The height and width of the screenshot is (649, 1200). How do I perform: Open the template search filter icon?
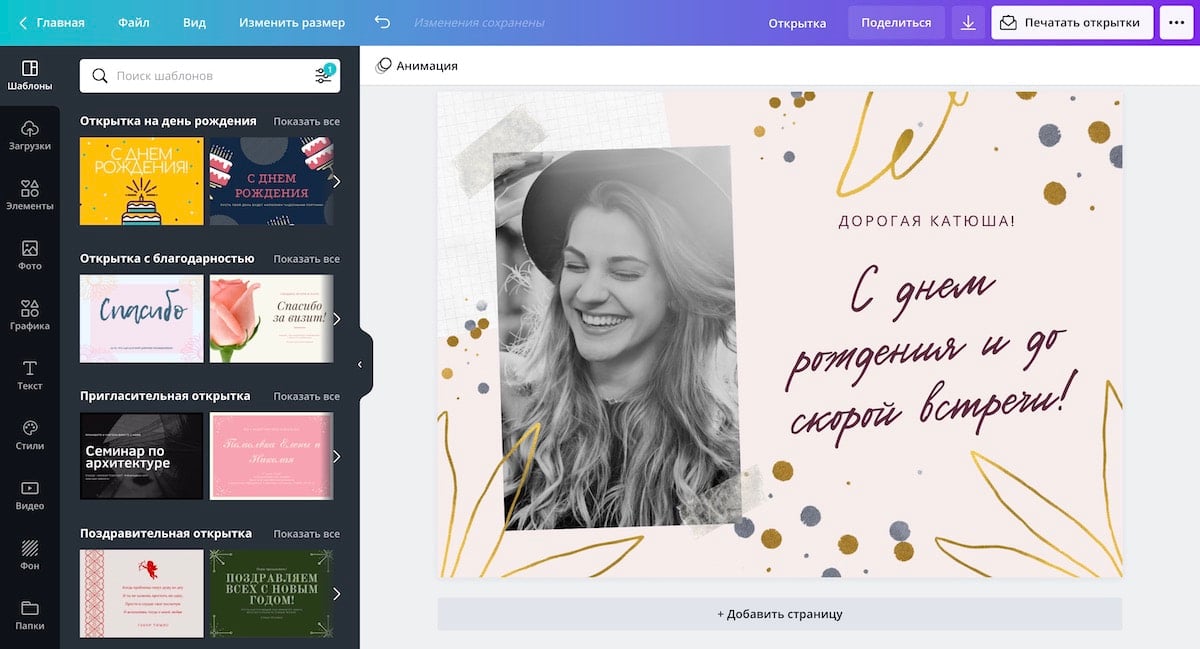pyautogui.click(x=323, y=75)
